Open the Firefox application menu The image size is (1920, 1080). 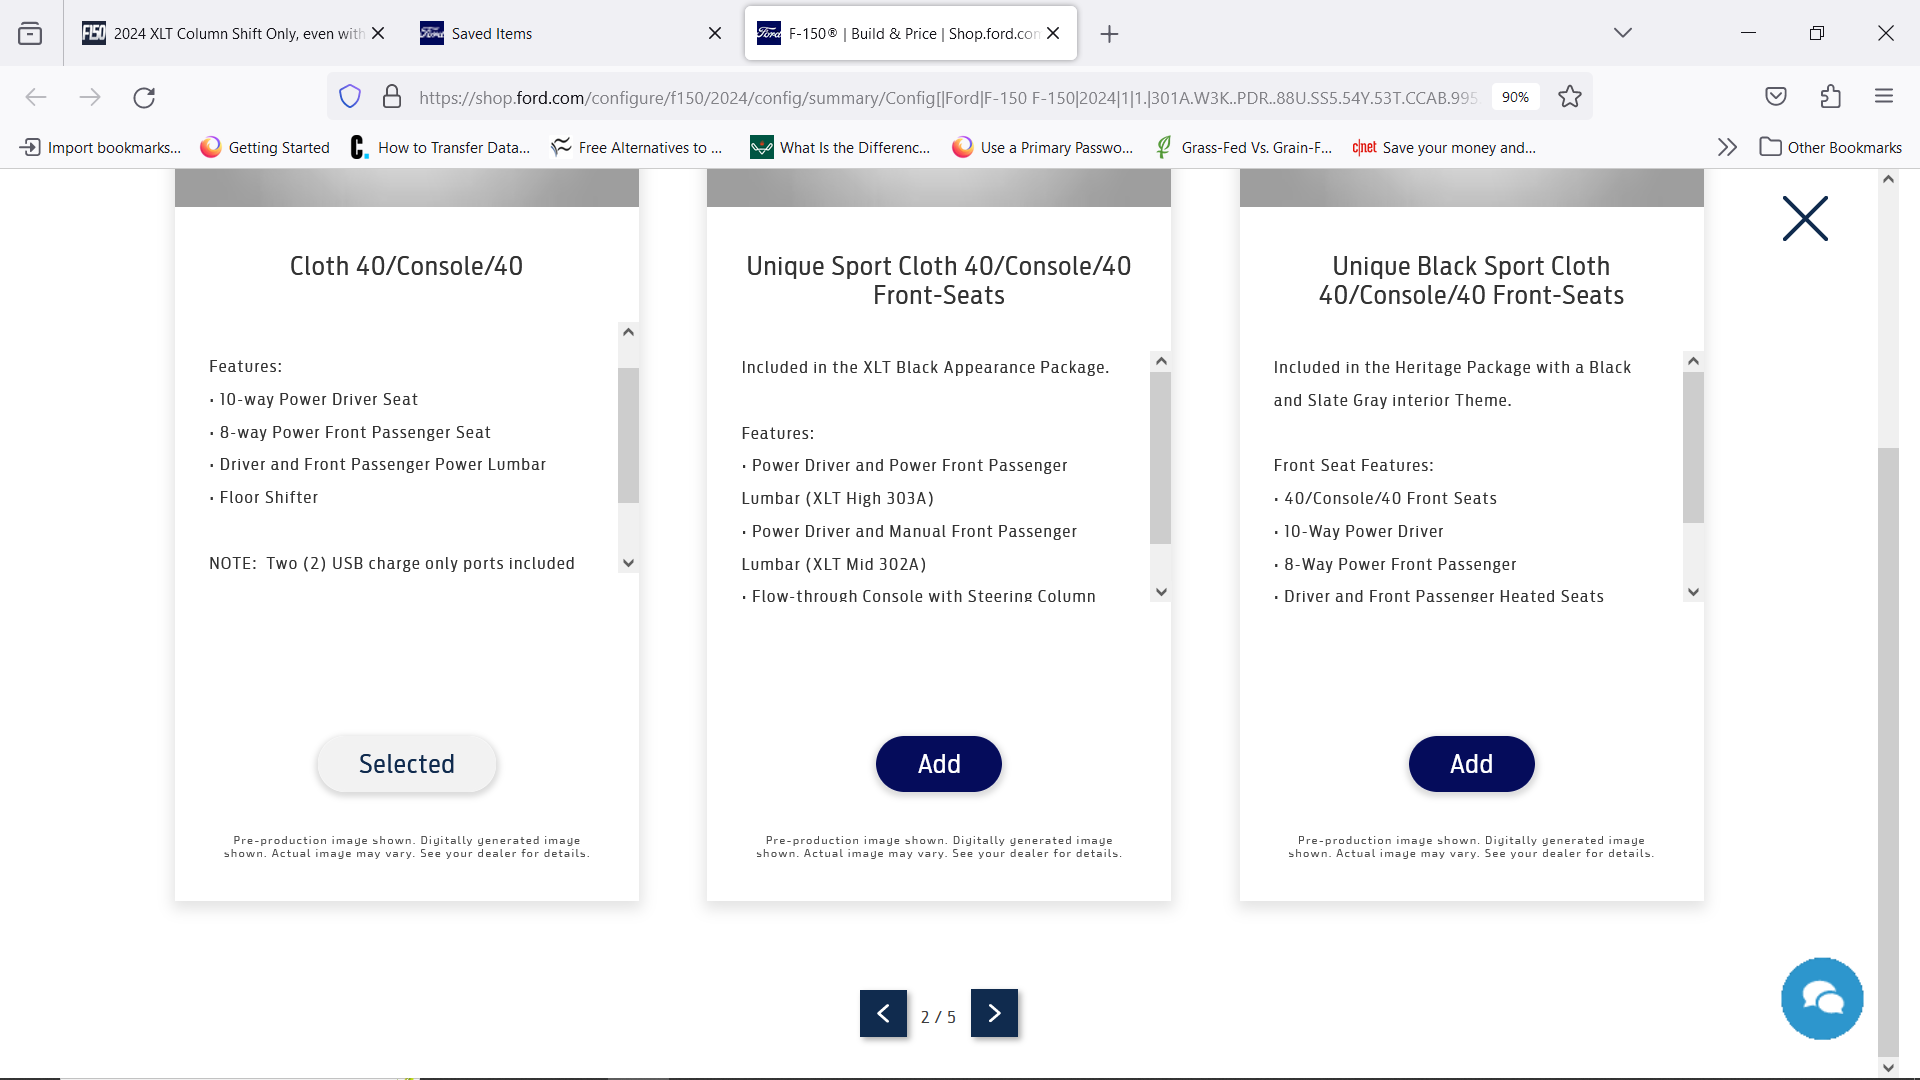point(1884,96)
